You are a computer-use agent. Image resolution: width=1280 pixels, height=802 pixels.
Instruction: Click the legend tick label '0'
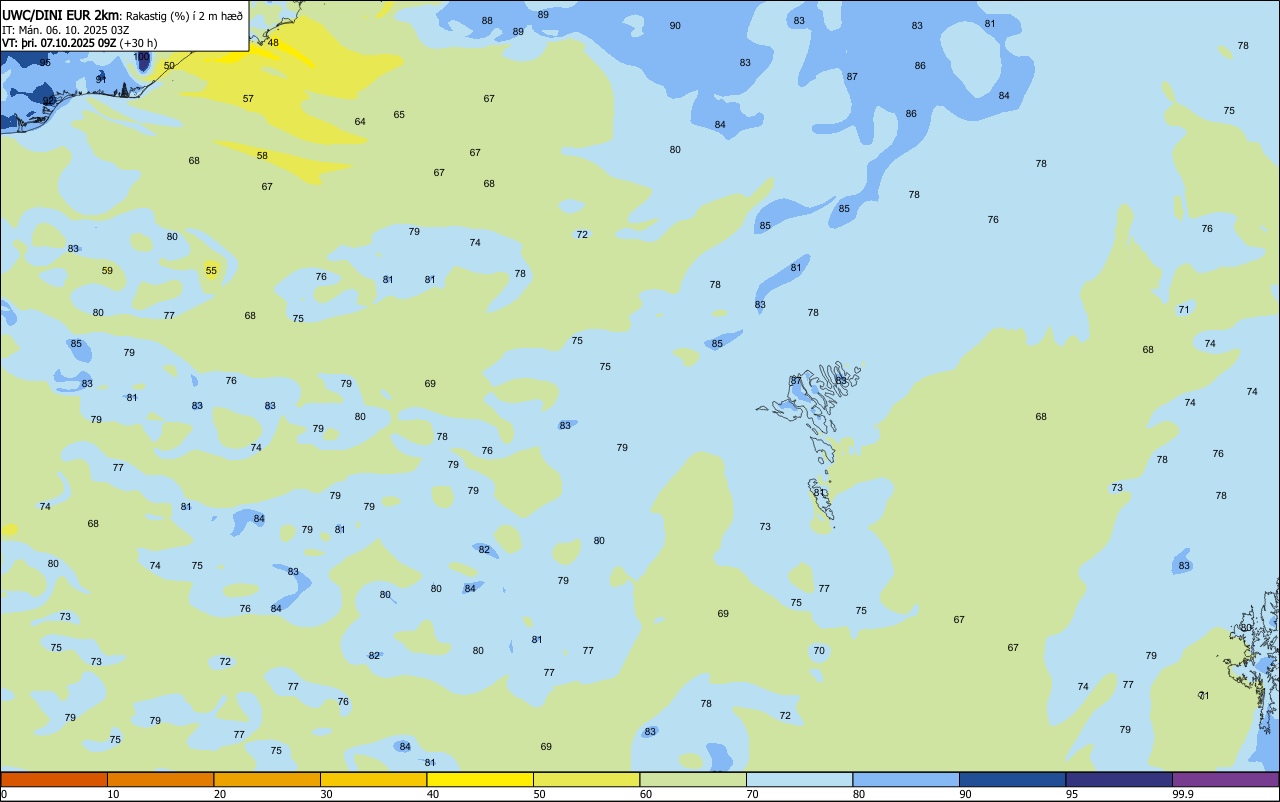tap(4, 794)
